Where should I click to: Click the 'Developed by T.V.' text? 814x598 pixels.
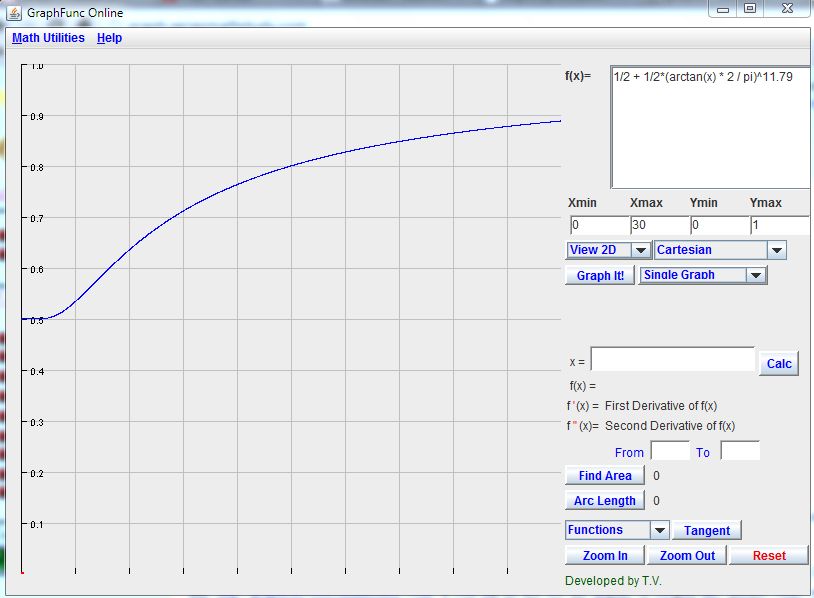[613, 581]
